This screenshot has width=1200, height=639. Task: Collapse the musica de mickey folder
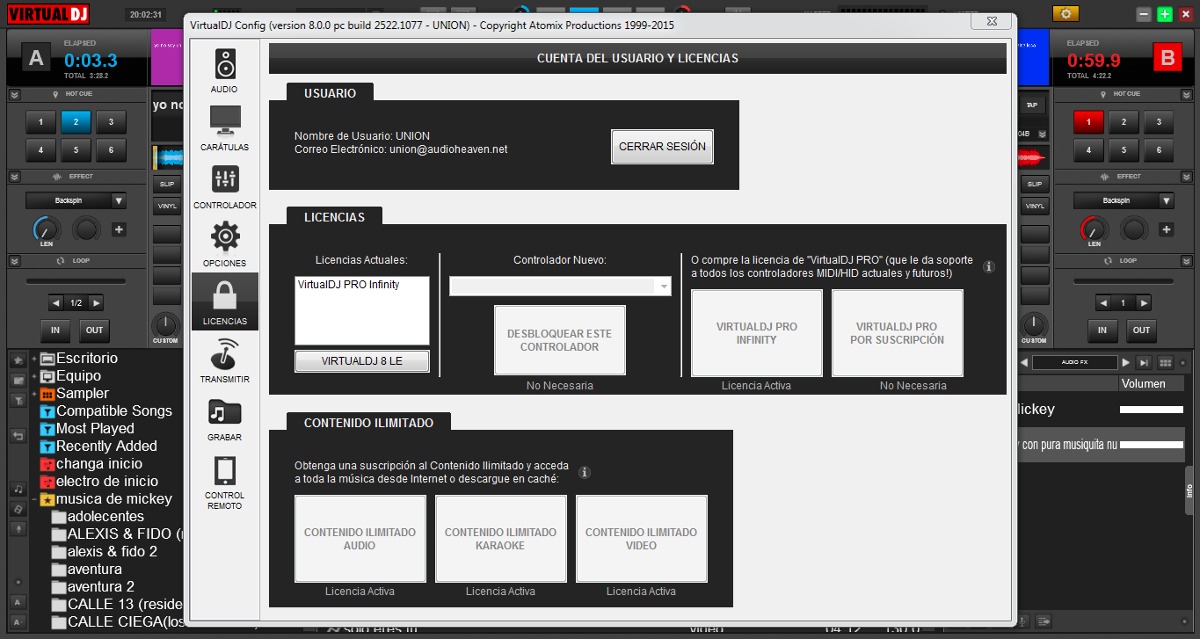(x=34, y=499)
